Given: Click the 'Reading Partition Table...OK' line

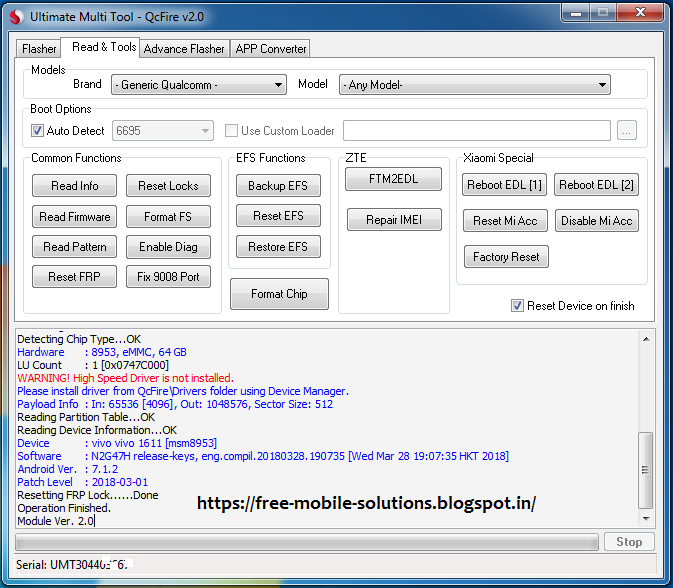Looking at the screenshot, I should pos(86,417).
